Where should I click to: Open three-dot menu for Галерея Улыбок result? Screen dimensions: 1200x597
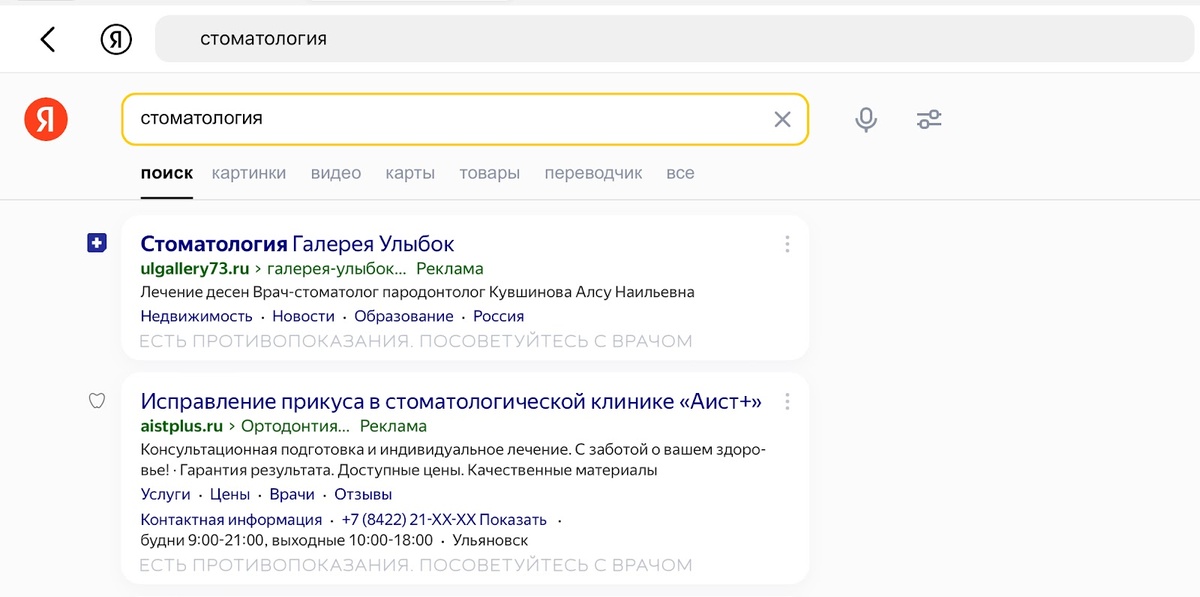(787, 244)
